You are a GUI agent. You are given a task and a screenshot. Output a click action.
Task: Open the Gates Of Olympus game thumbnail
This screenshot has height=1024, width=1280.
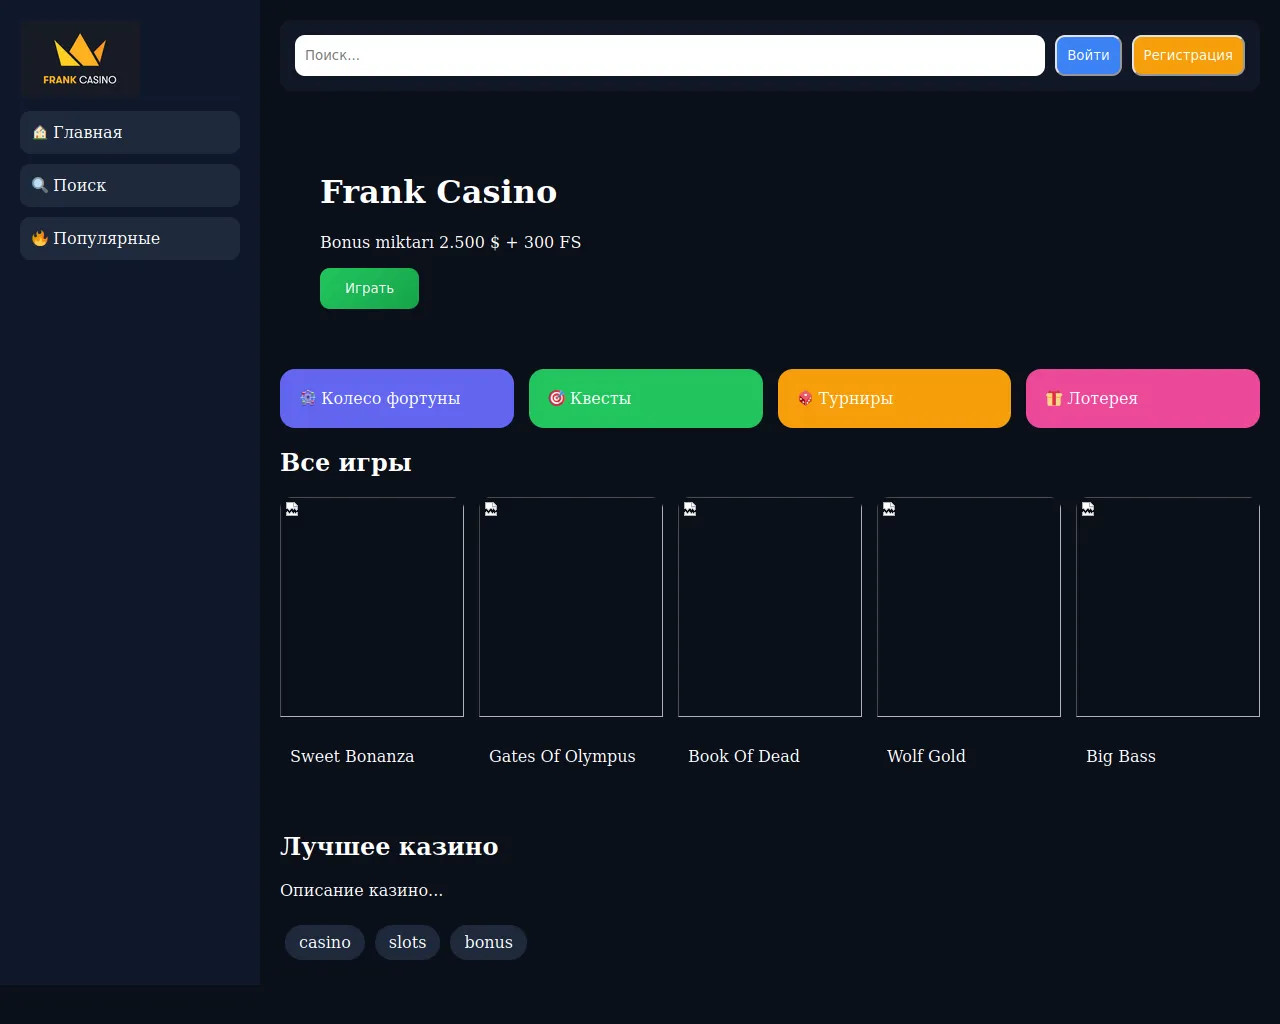pos(571,607)
